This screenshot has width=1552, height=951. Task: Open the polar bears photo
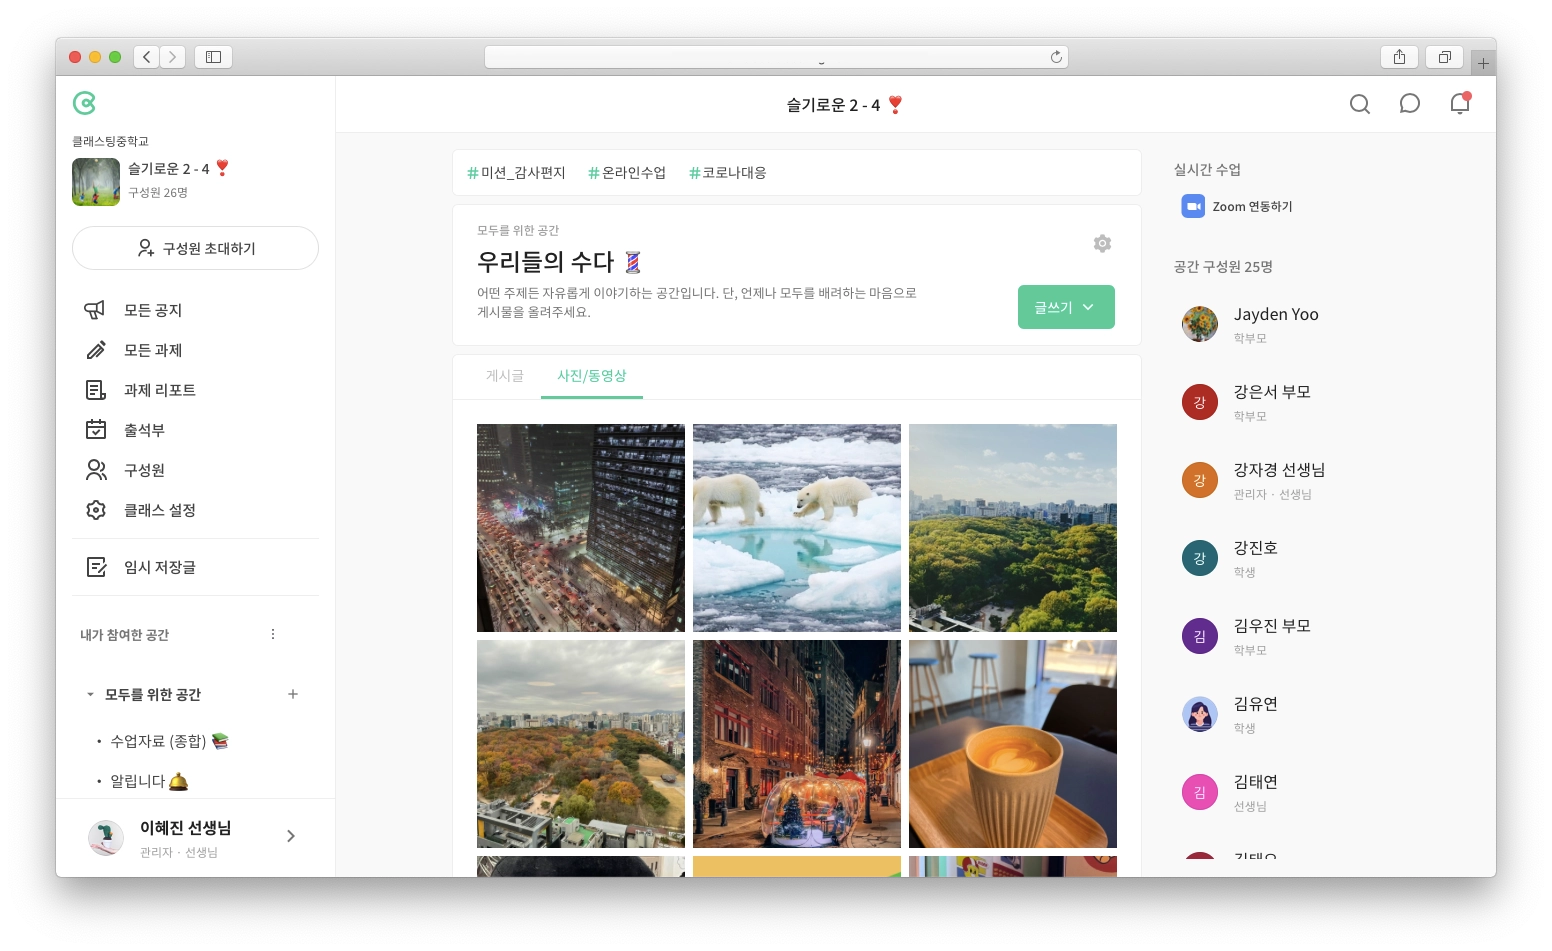click(x=797, y=528)
